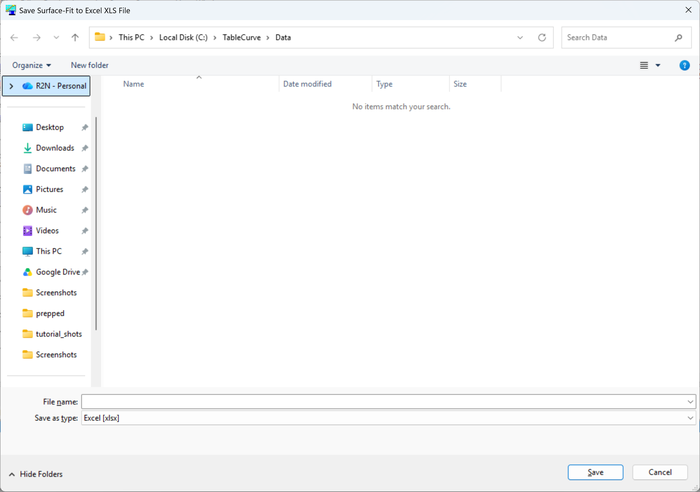Create a New folder
Screen dimensions: 700x492
(x=89, y=65)
